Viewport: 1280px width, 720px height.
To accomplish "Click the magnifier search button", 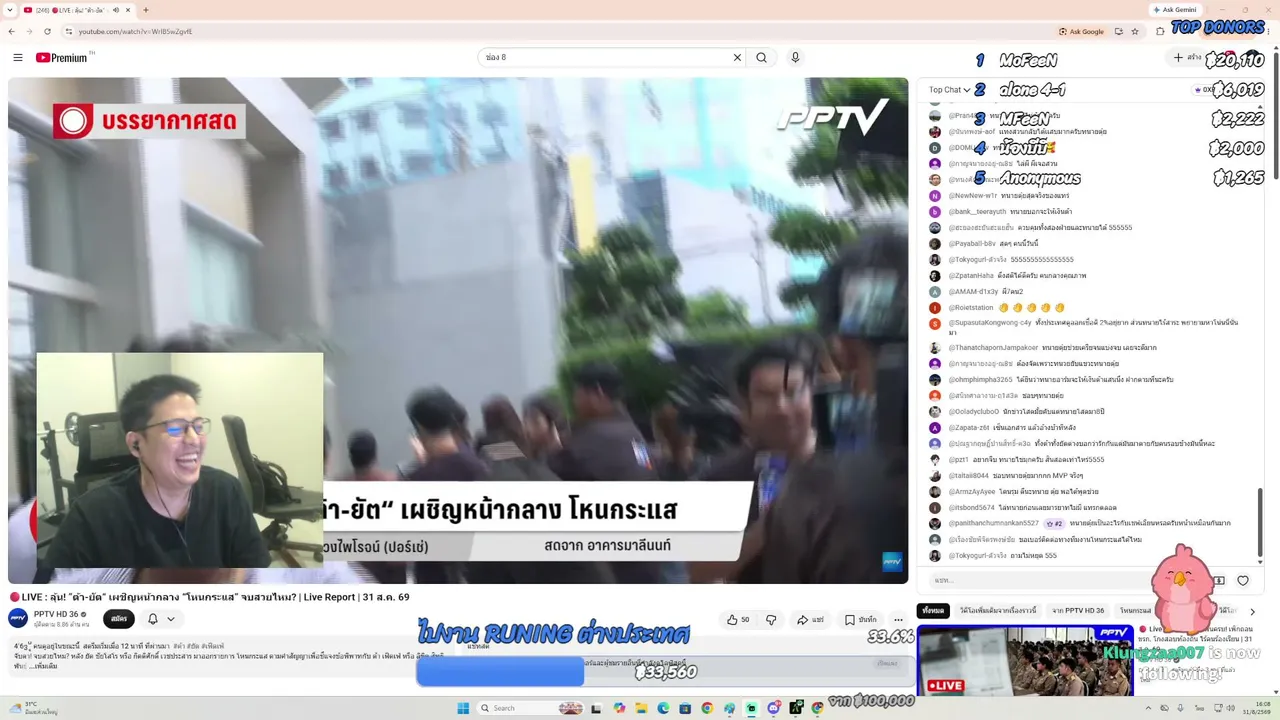I will [762, 58].
